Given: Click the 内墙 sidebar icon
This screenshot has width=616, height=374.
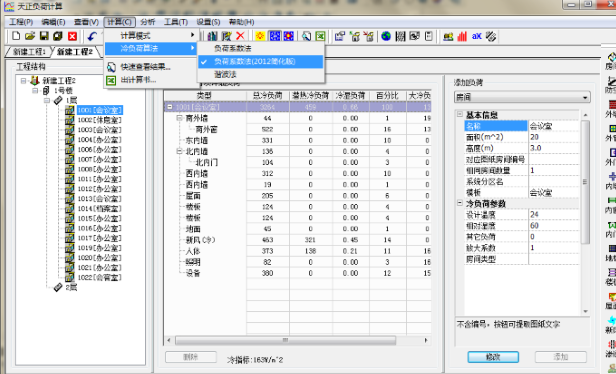Looking at the screenshot, I should tap(611, 176).
